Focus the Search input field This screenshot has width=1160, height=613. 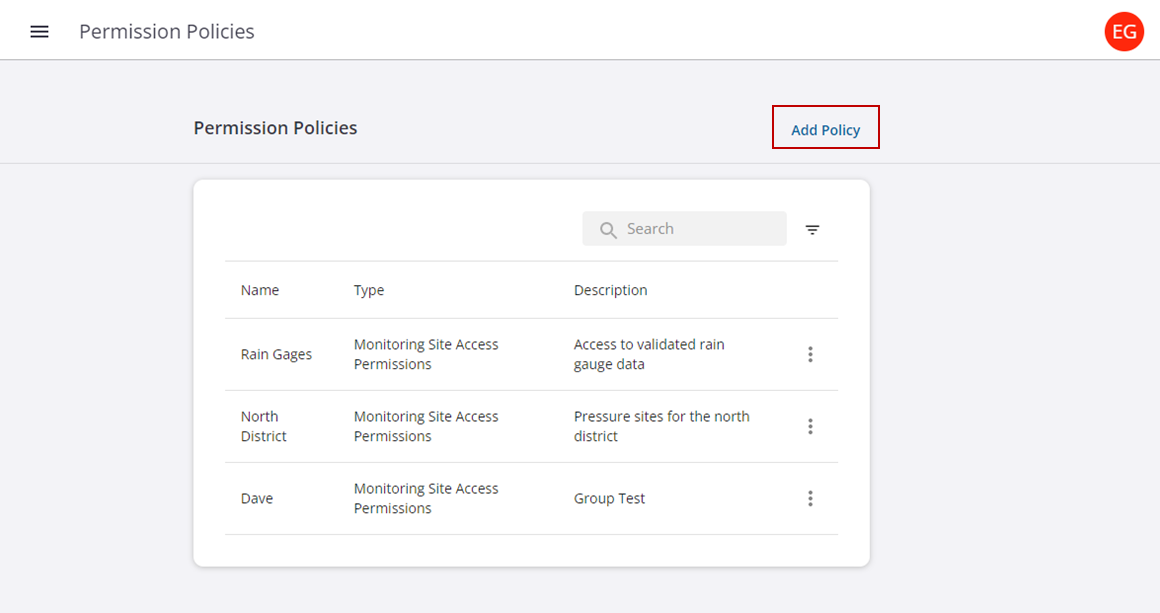[x=700, y=229]
